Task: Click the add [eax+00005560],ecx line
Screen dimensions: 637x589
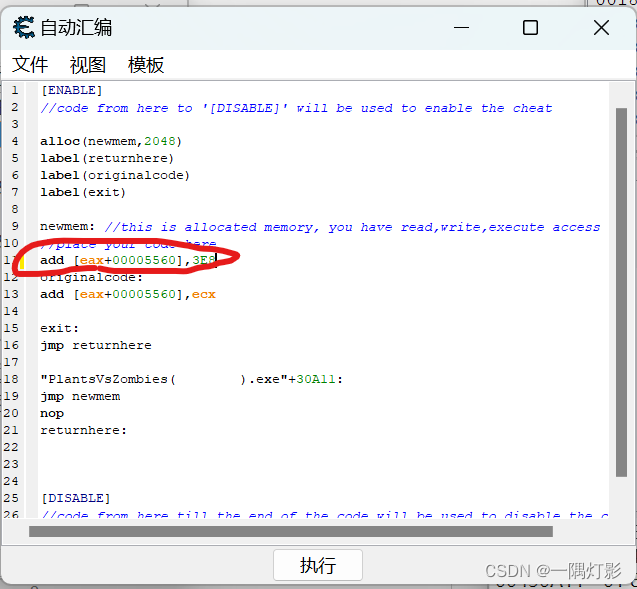Action: point(128,294)
